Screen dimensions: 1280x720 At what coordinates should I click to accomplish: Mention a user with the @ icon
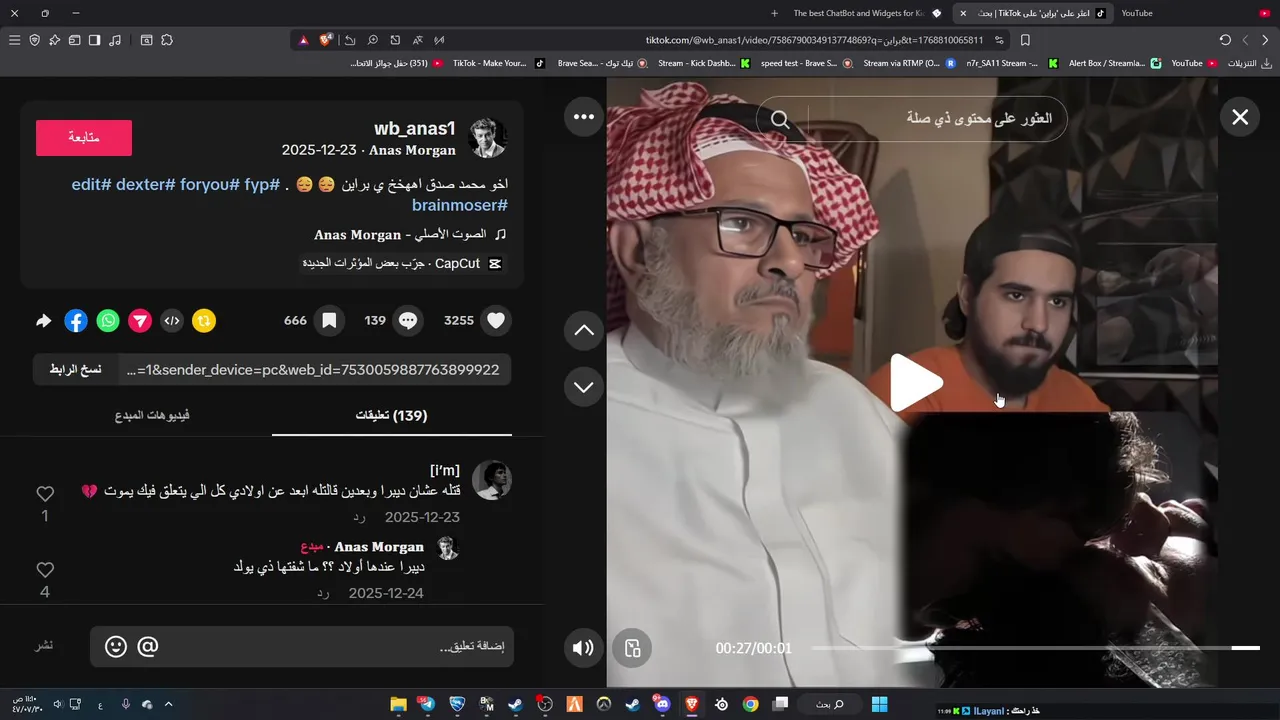[x=148, y=647]
